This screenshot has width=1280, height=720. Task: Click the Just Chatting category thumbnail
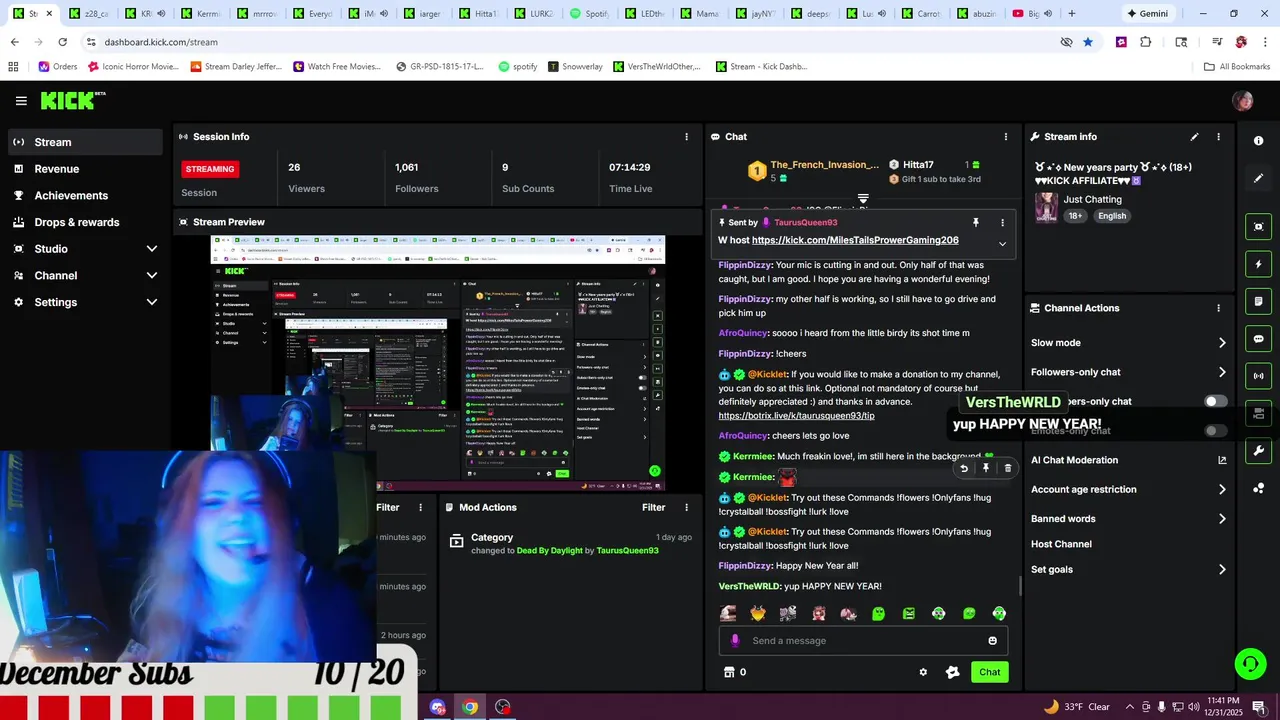pyautogui.click(x=1046, y=207)
